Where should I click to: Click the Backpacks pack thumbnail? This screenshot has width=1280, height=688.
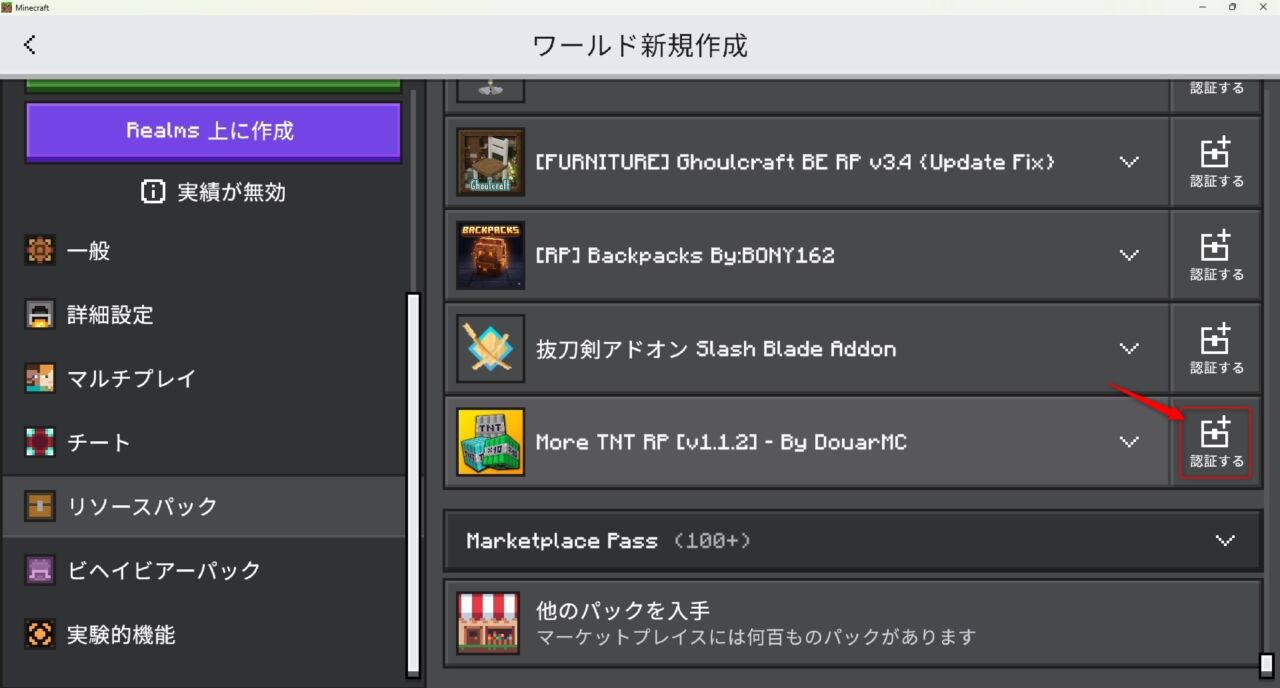[x=490, y=255]
